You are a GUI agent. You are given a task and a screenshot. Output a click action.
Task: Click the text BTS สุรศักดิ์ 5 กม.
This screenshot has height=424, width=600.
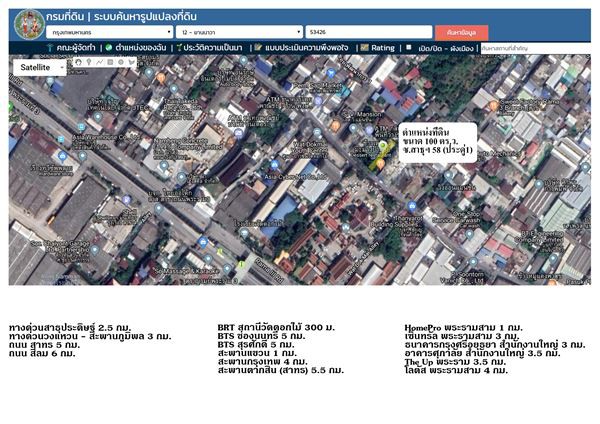coord(256,344)
